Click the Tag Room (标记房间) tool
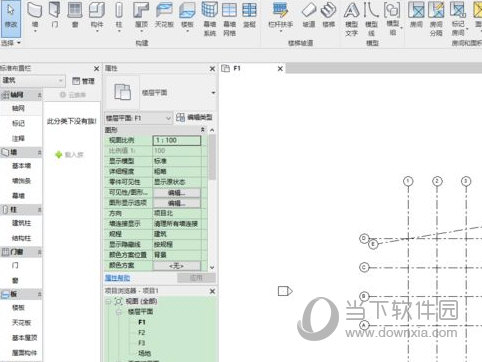This screenshot has width=482, height=362. point(458,19)
